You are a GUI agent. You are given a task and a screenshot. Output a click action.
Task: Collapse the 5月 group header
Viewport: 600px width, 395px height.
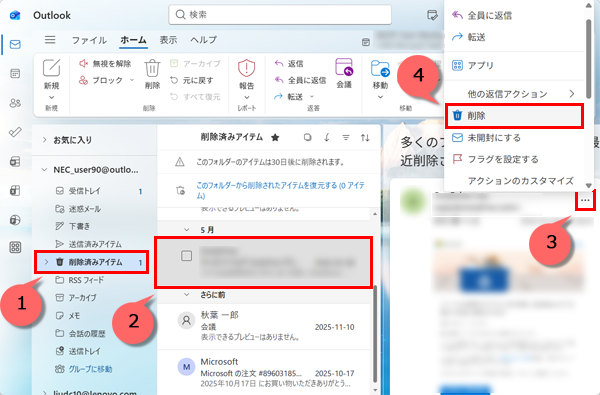(x=187, y=230)
